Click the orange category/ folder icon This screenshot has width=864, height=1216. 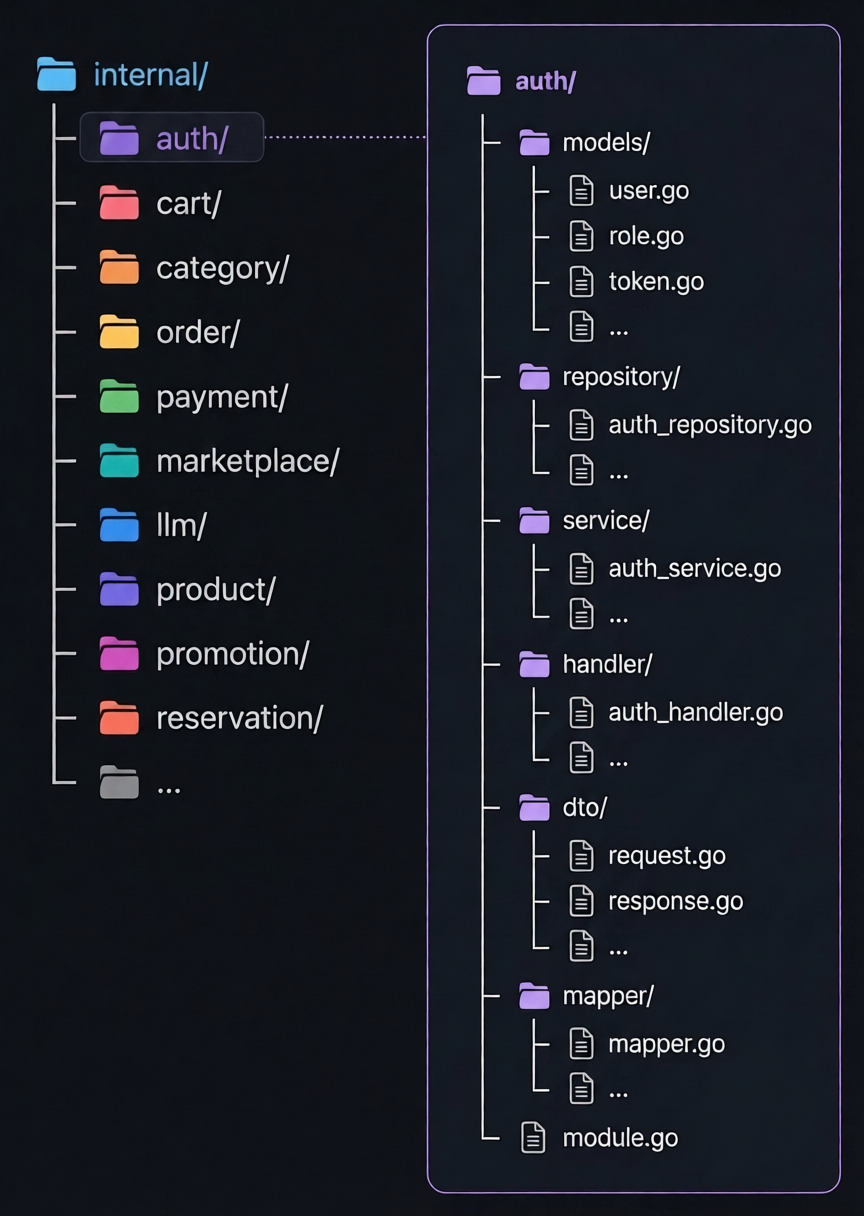coord(119,267)
